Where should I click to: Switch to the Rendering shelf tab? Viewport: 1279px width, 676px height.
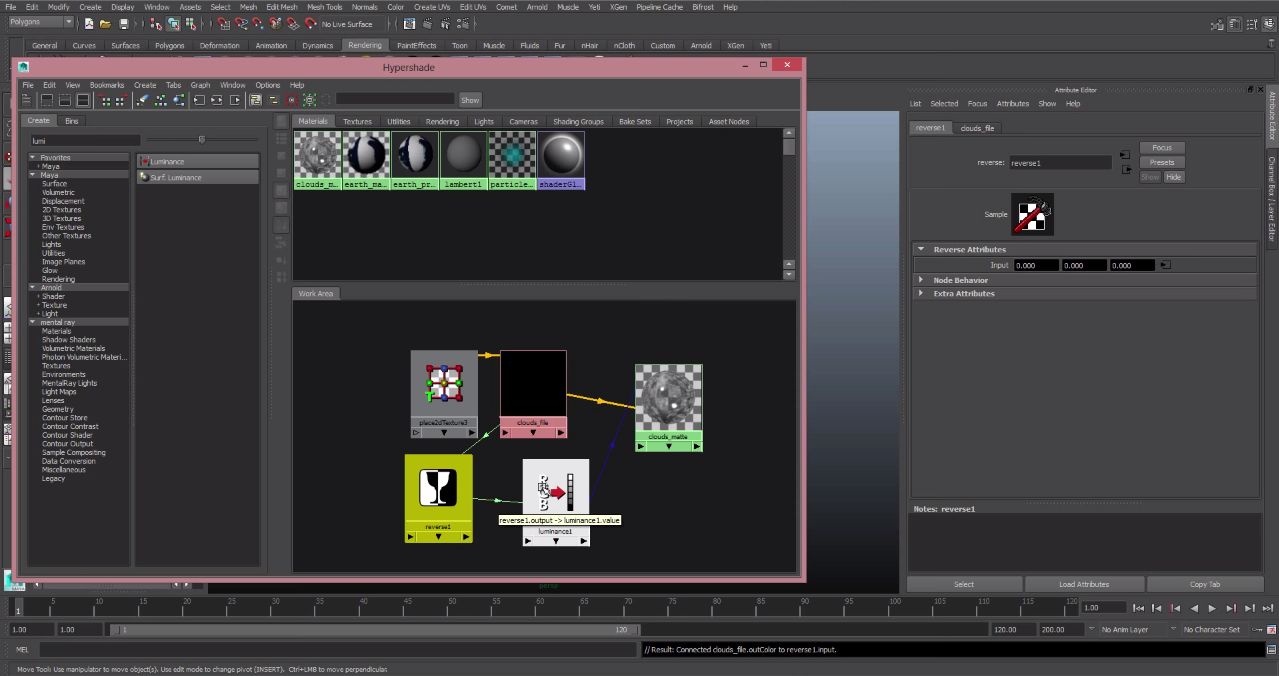pos(365,45)
